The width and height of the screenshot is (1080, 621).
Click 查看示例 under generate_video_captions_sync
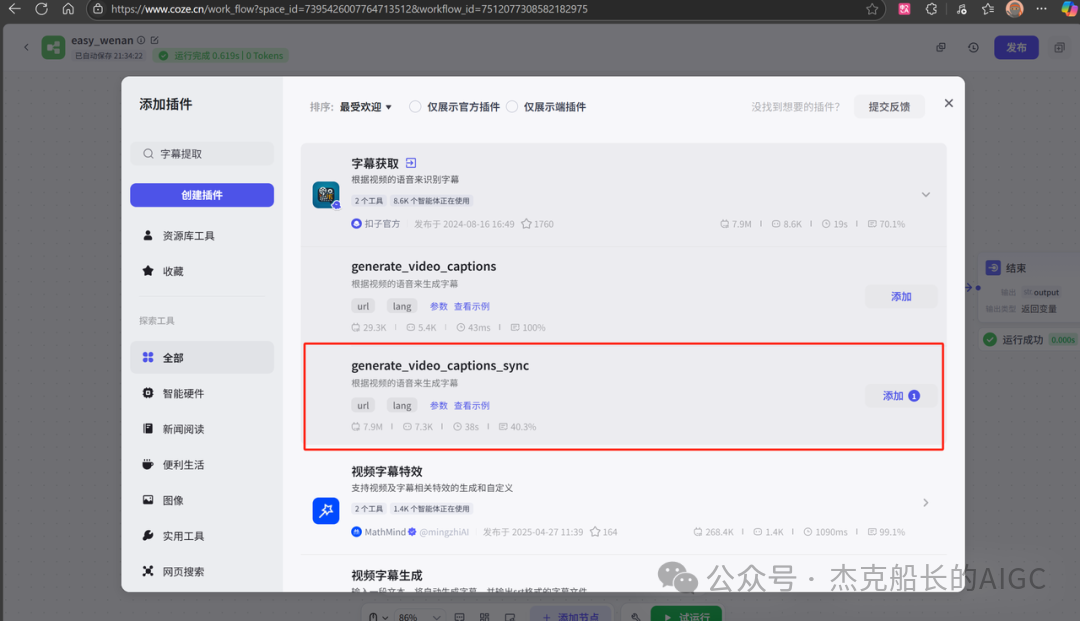tap(472, 406)
